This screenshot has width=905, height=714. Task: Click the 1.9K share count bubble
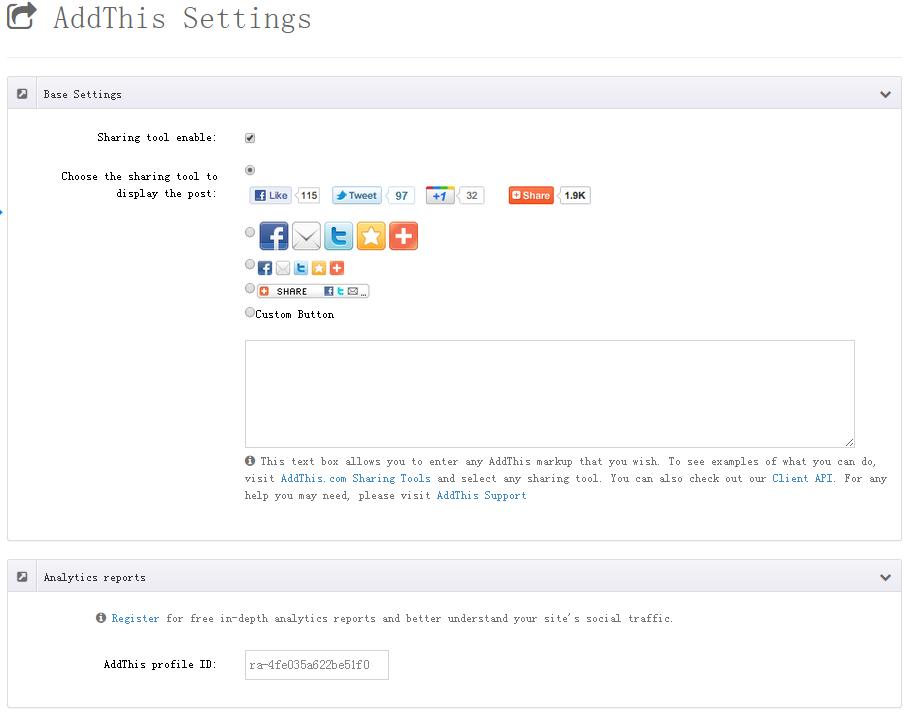point(574,196)
